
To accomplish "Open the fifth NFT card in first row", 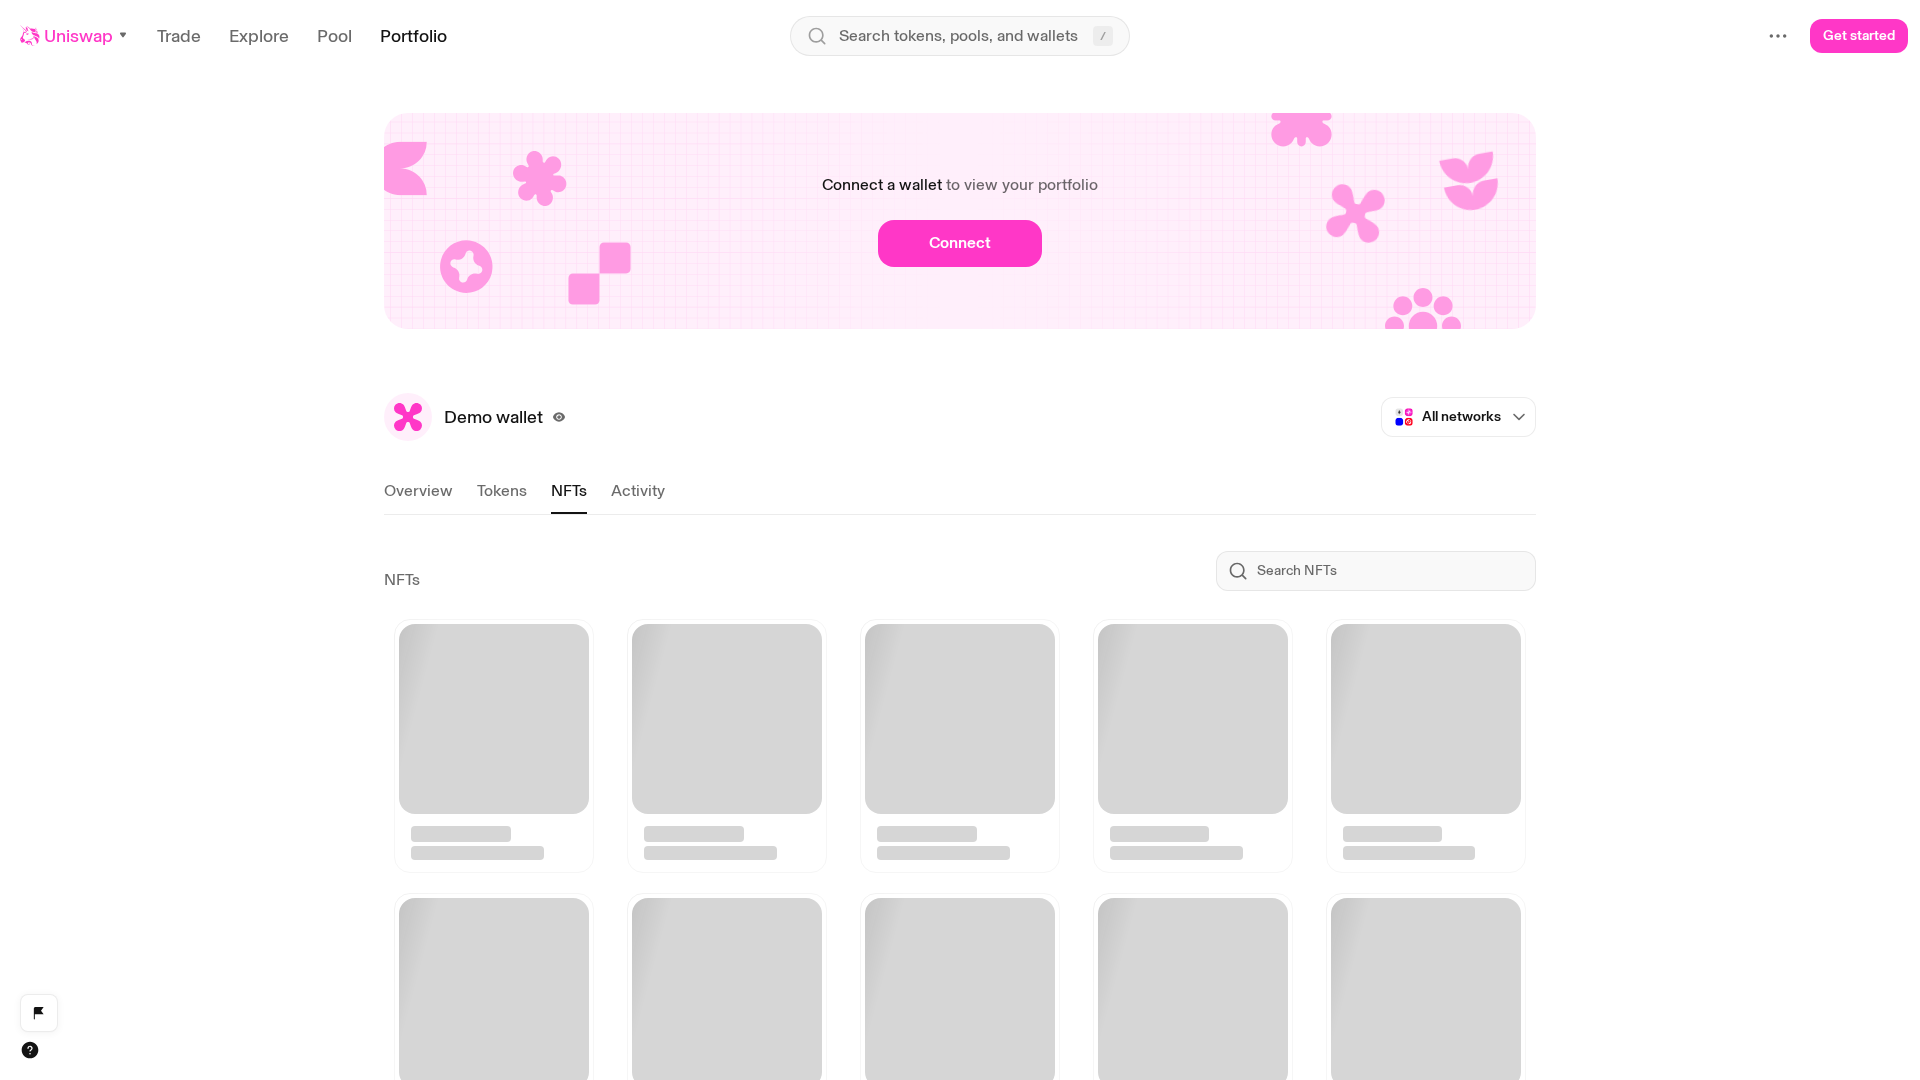I will coord(1426,746).
